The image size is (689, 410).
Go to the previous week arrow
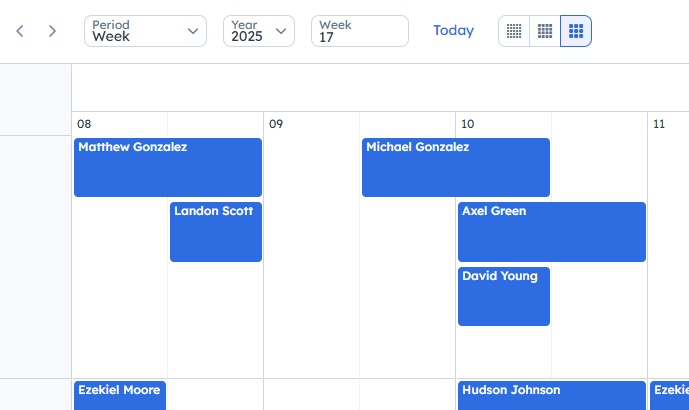[x=20, y=31]
